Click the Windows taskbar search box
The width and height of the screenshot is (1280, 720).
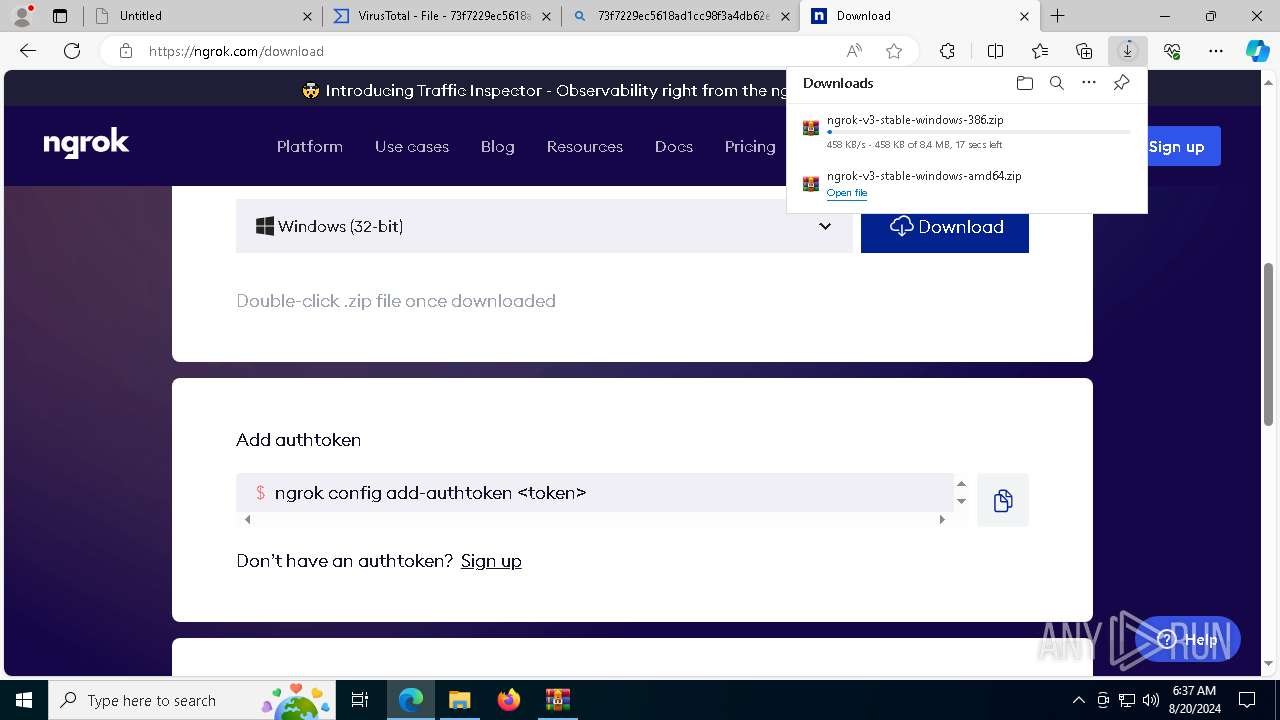192,700
